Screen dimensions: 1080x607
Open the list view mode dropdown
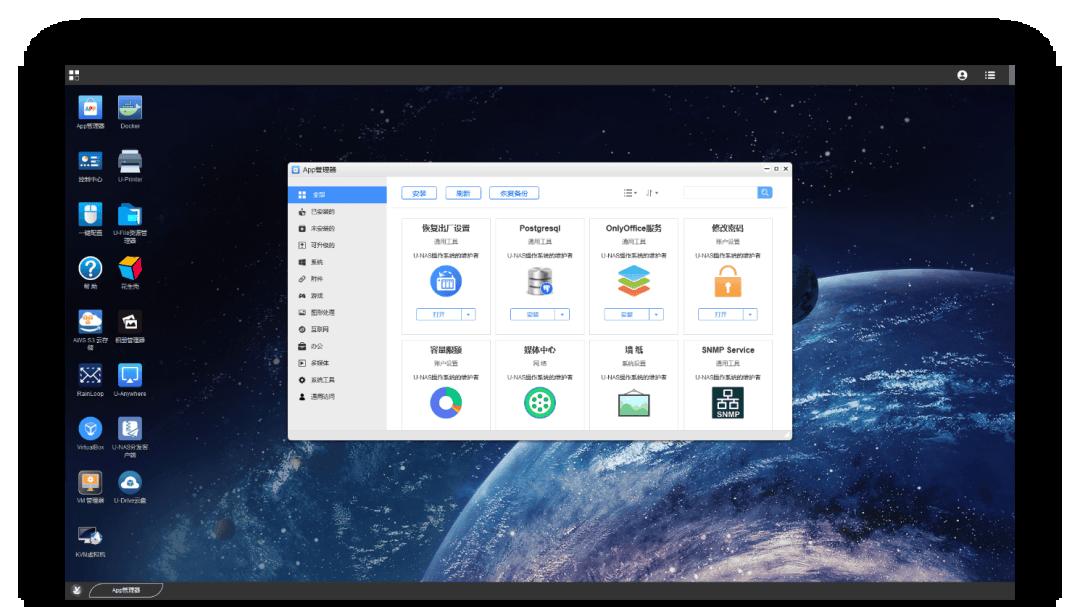pos(630,193)
